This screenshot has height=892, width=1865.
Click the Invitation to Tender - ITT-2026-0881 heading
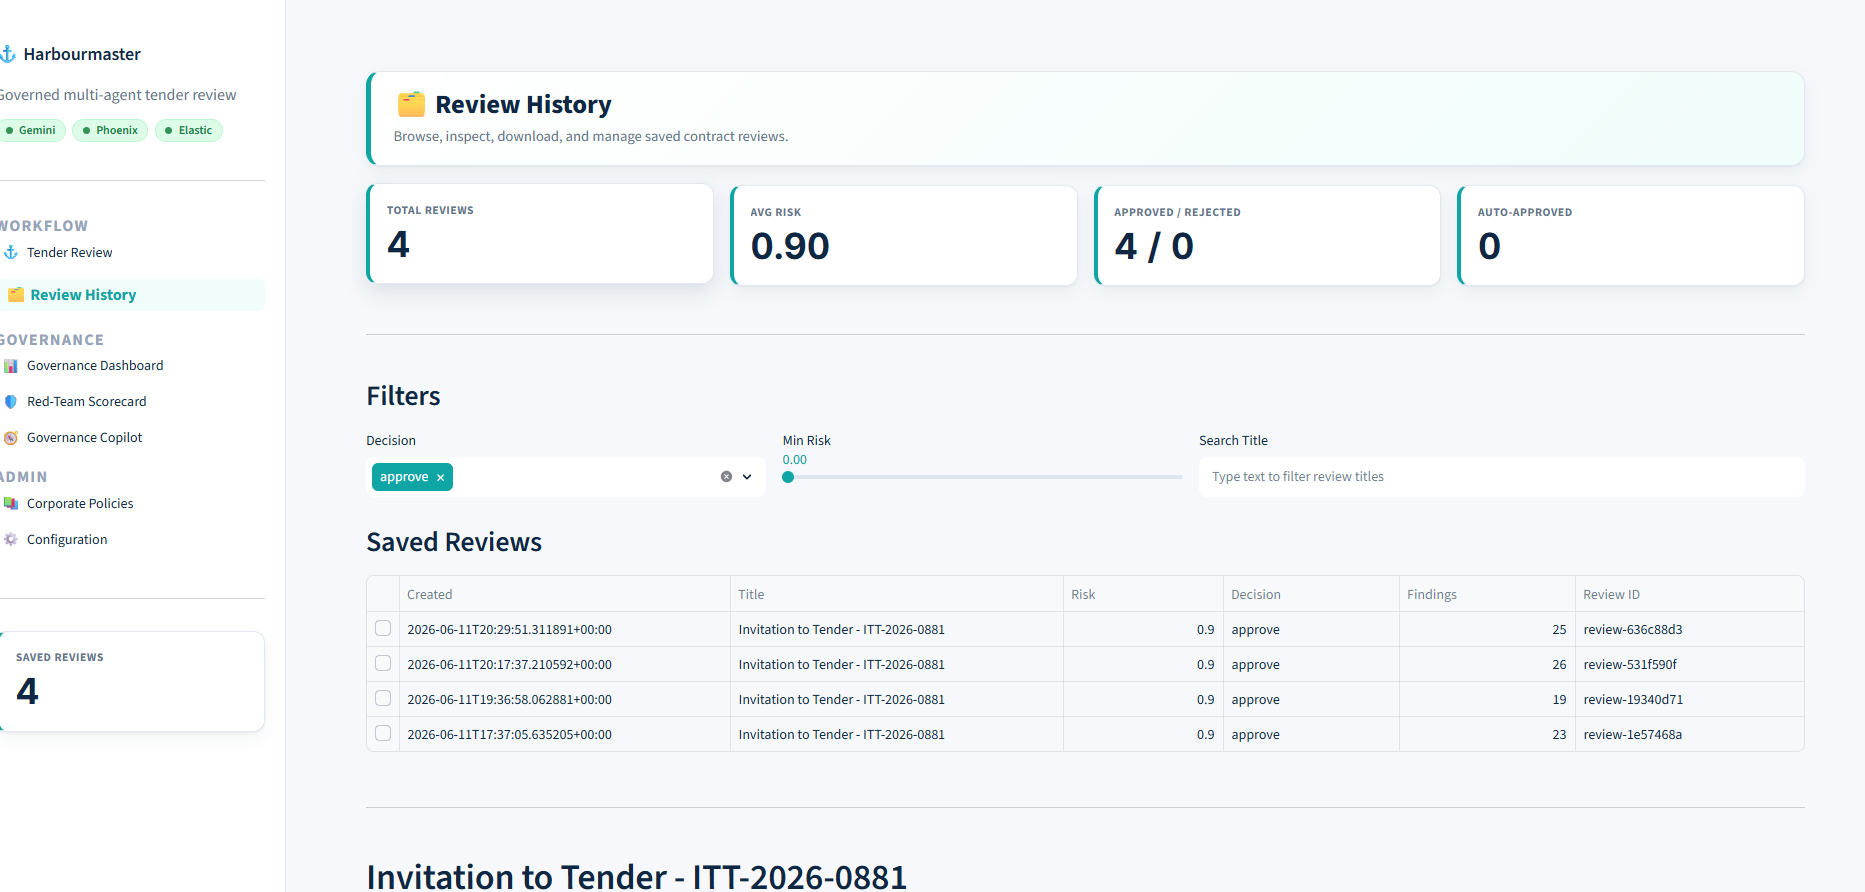coord(636,877)
